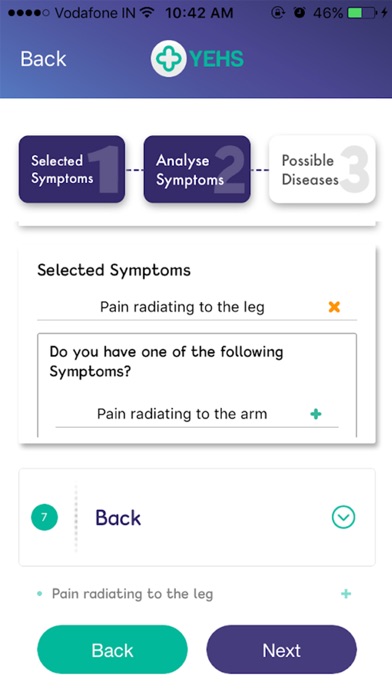The width and height of the screenshot is (392, 696).
Task: Tap the number 7 green badge
Action: click(x=44, y=517)
